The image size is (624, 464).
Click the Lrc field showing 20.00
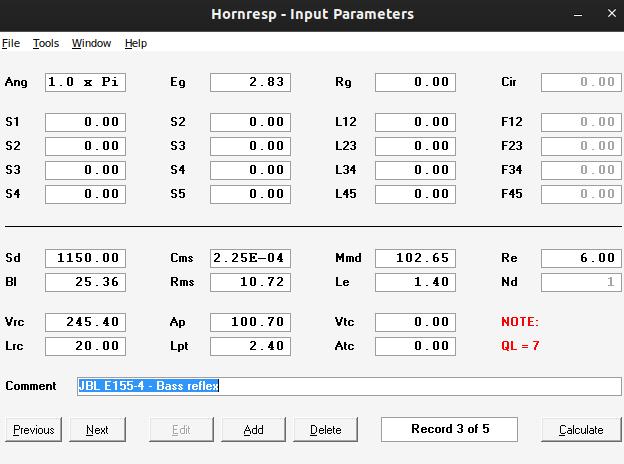[86, 346]
